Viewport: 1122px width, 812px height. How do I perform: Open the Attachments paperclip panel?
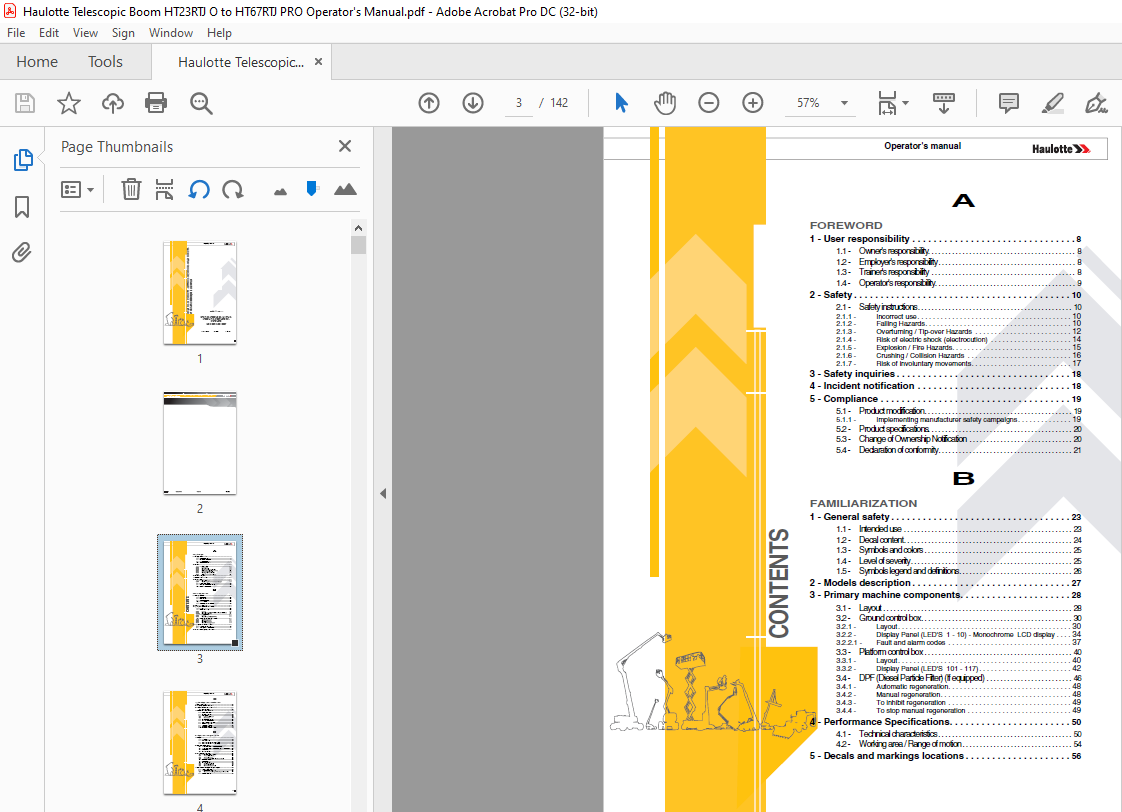21,253
